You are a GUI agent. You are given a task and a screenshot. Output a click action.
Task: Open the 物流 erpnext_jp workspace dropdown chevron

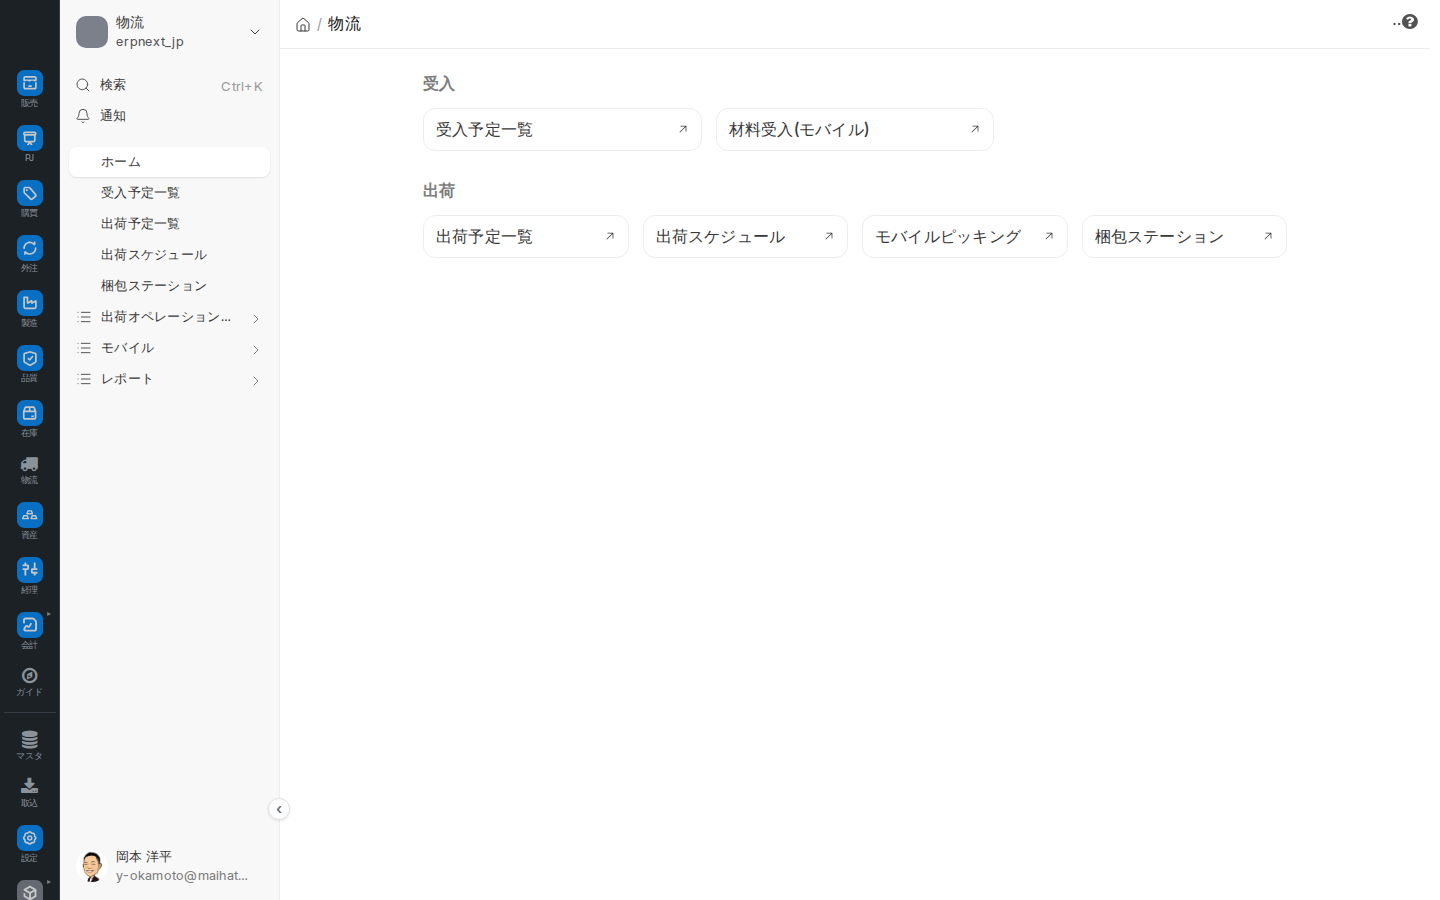[x=255, y=32]
